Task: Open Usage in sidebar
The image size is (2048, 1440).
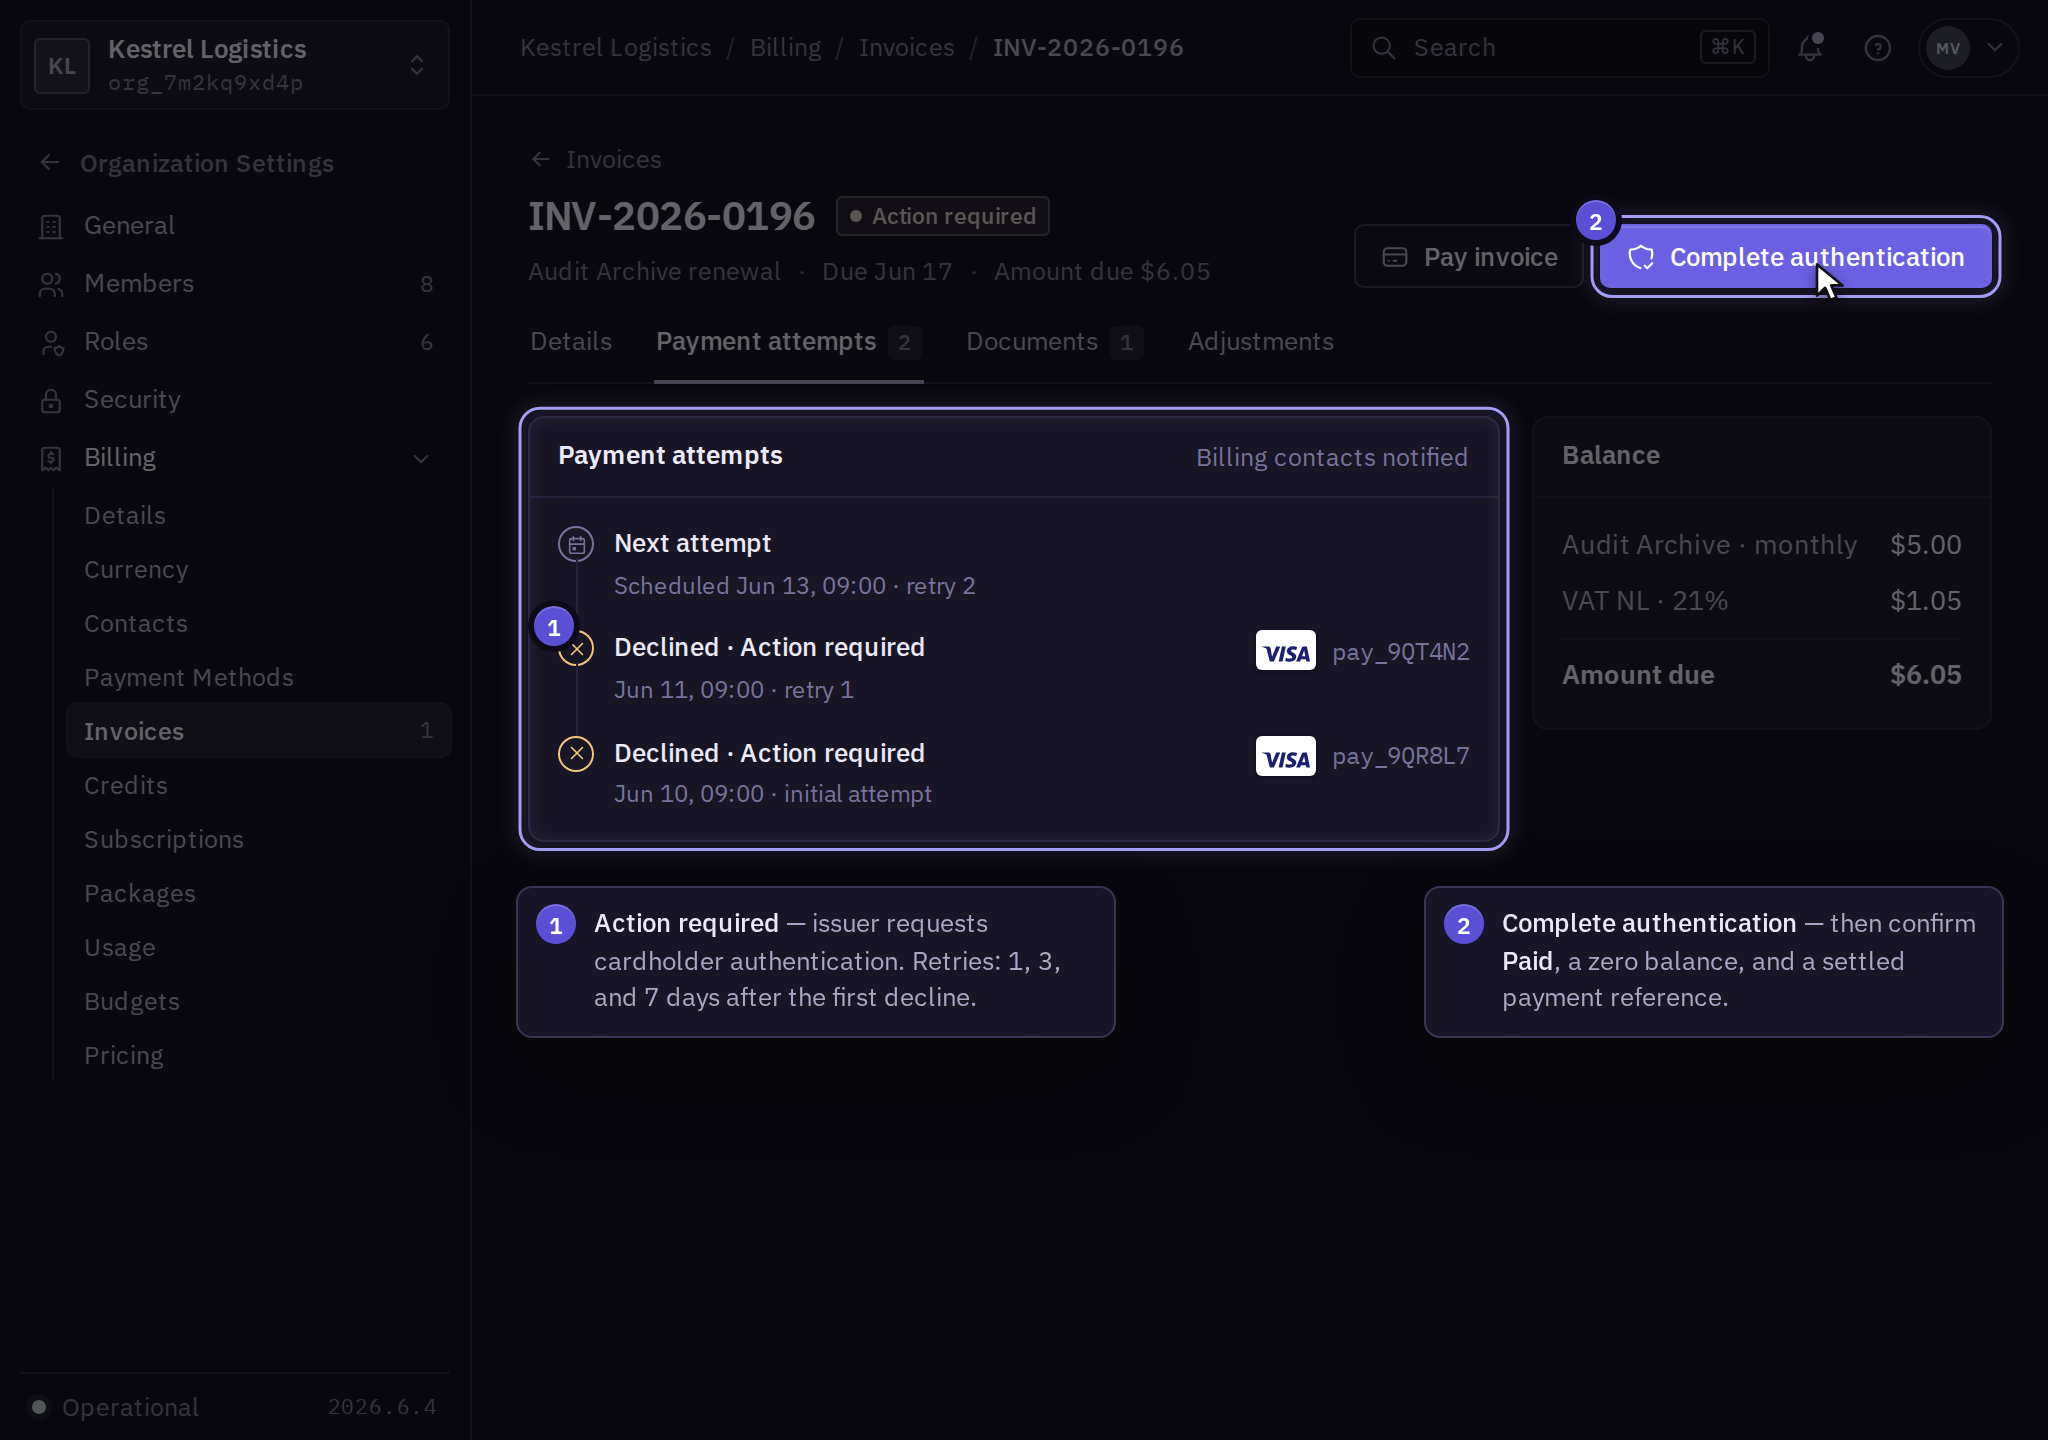Action: (258, 948)
